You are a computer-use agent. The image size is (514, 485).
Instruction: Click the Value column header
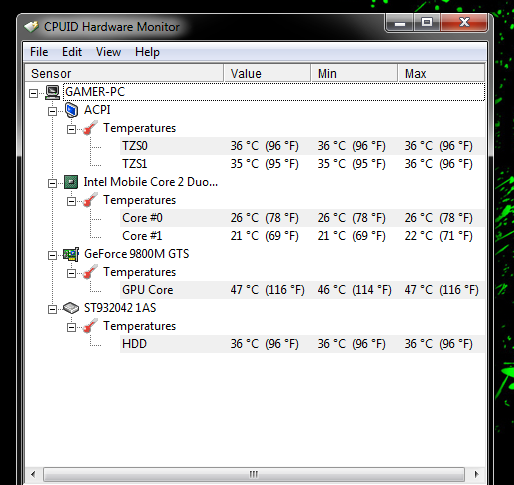tap(267, 73)
